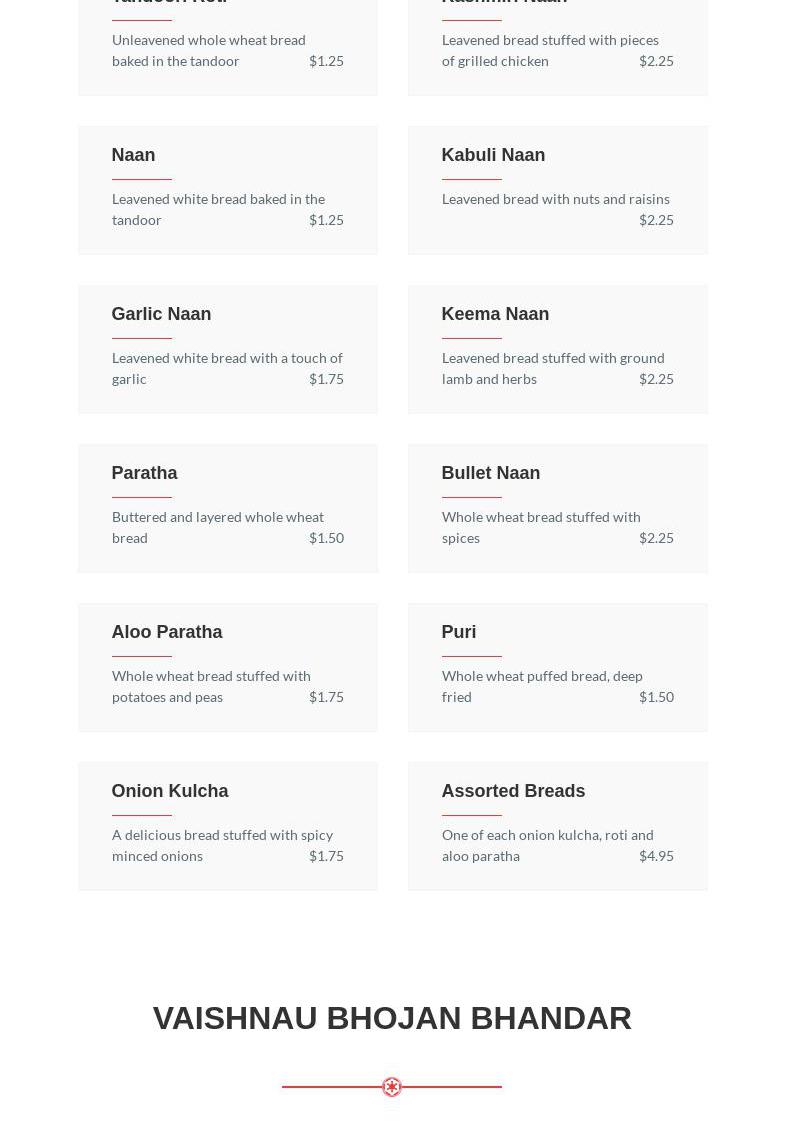The height and width of the screenshot is (1135, 785).
Task: Click the Onion Kulcha spicy minced onions description
Action: 222,845
